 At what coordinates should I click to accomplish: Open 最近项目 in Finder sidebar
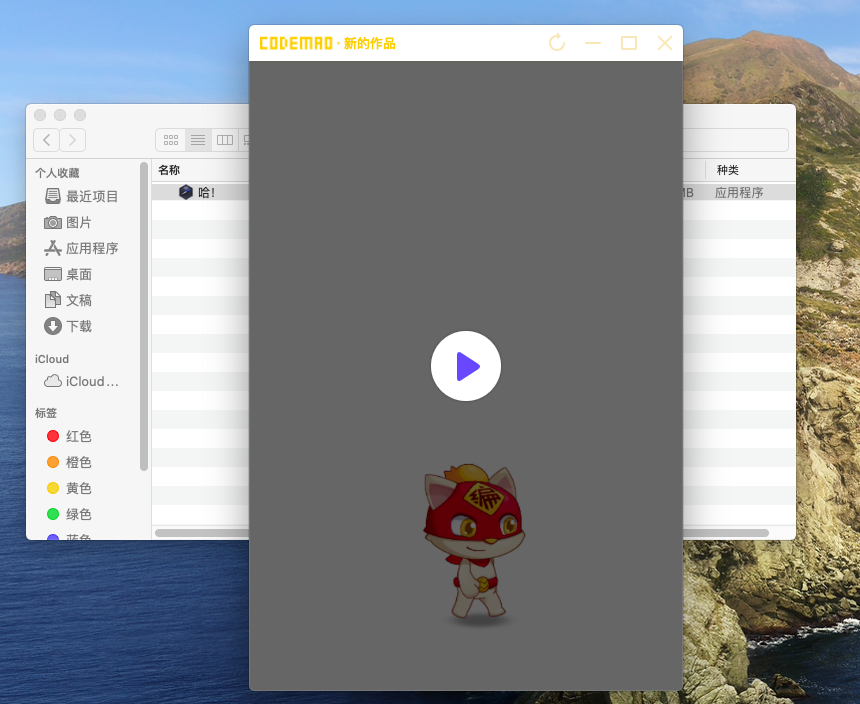point(81,196)
